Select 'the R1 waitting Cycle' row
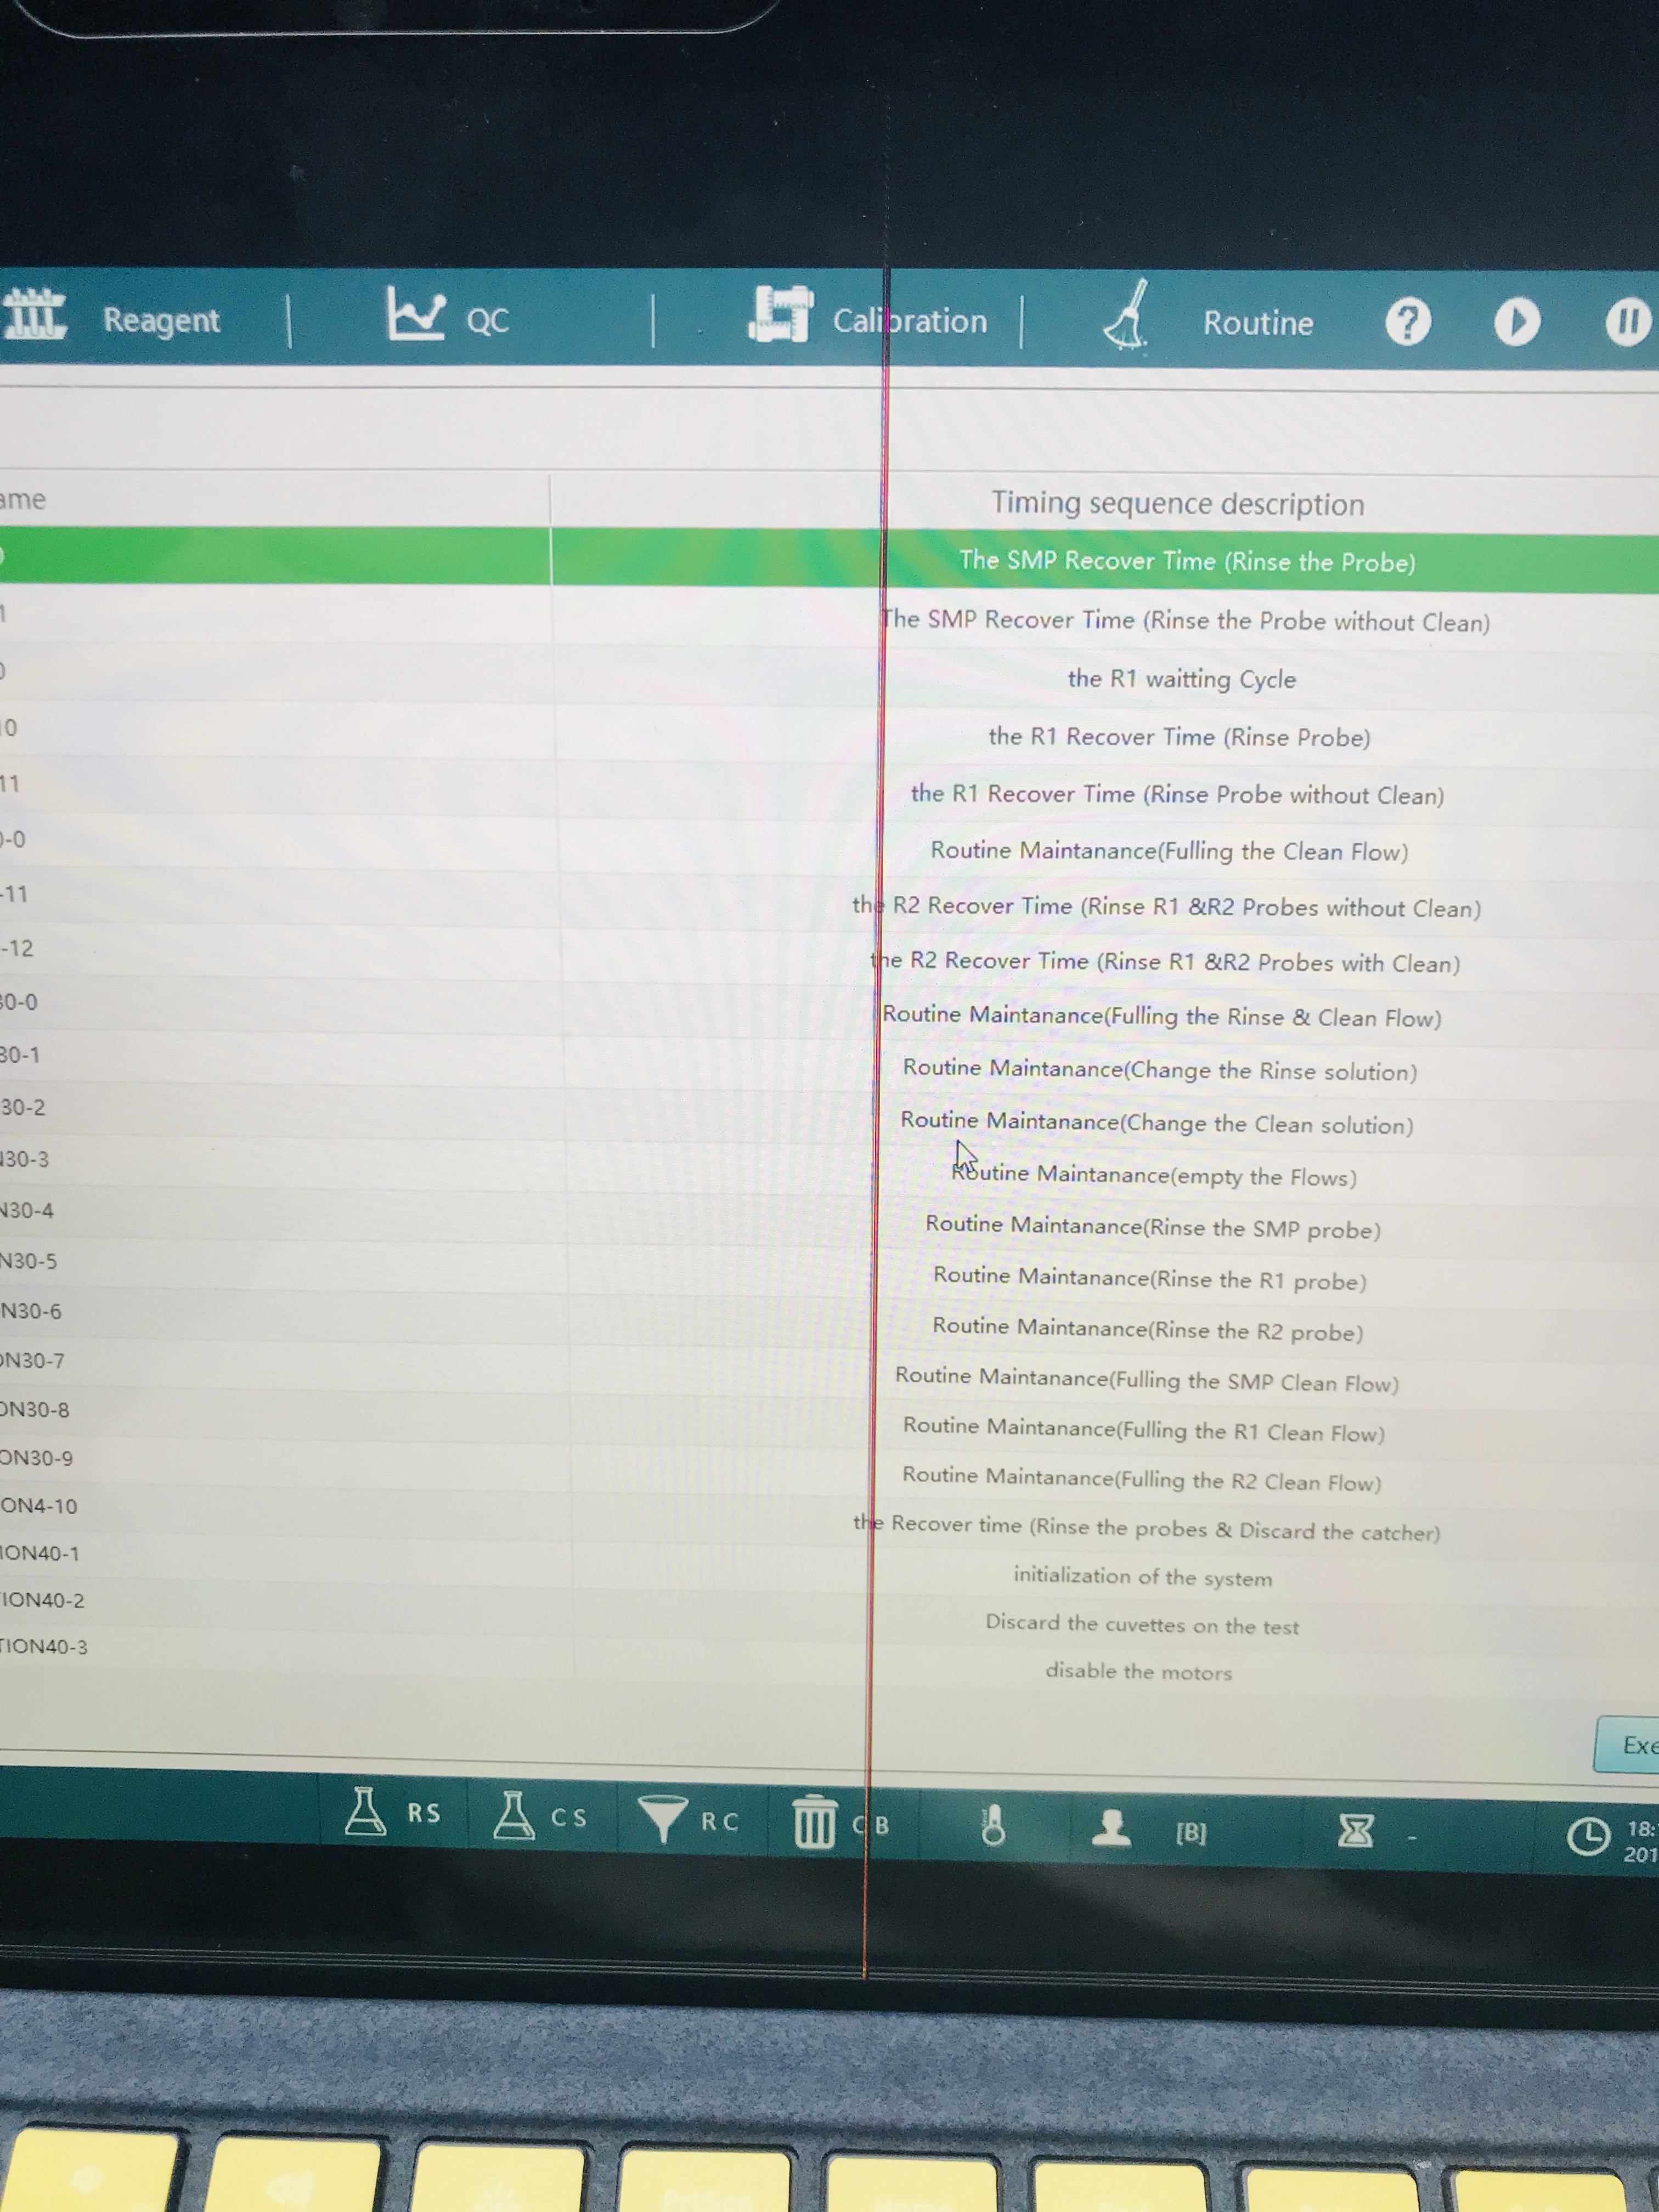The width and height of the screenshot is (1659, 2212). pyautogui.click(x=1181, y=679)
